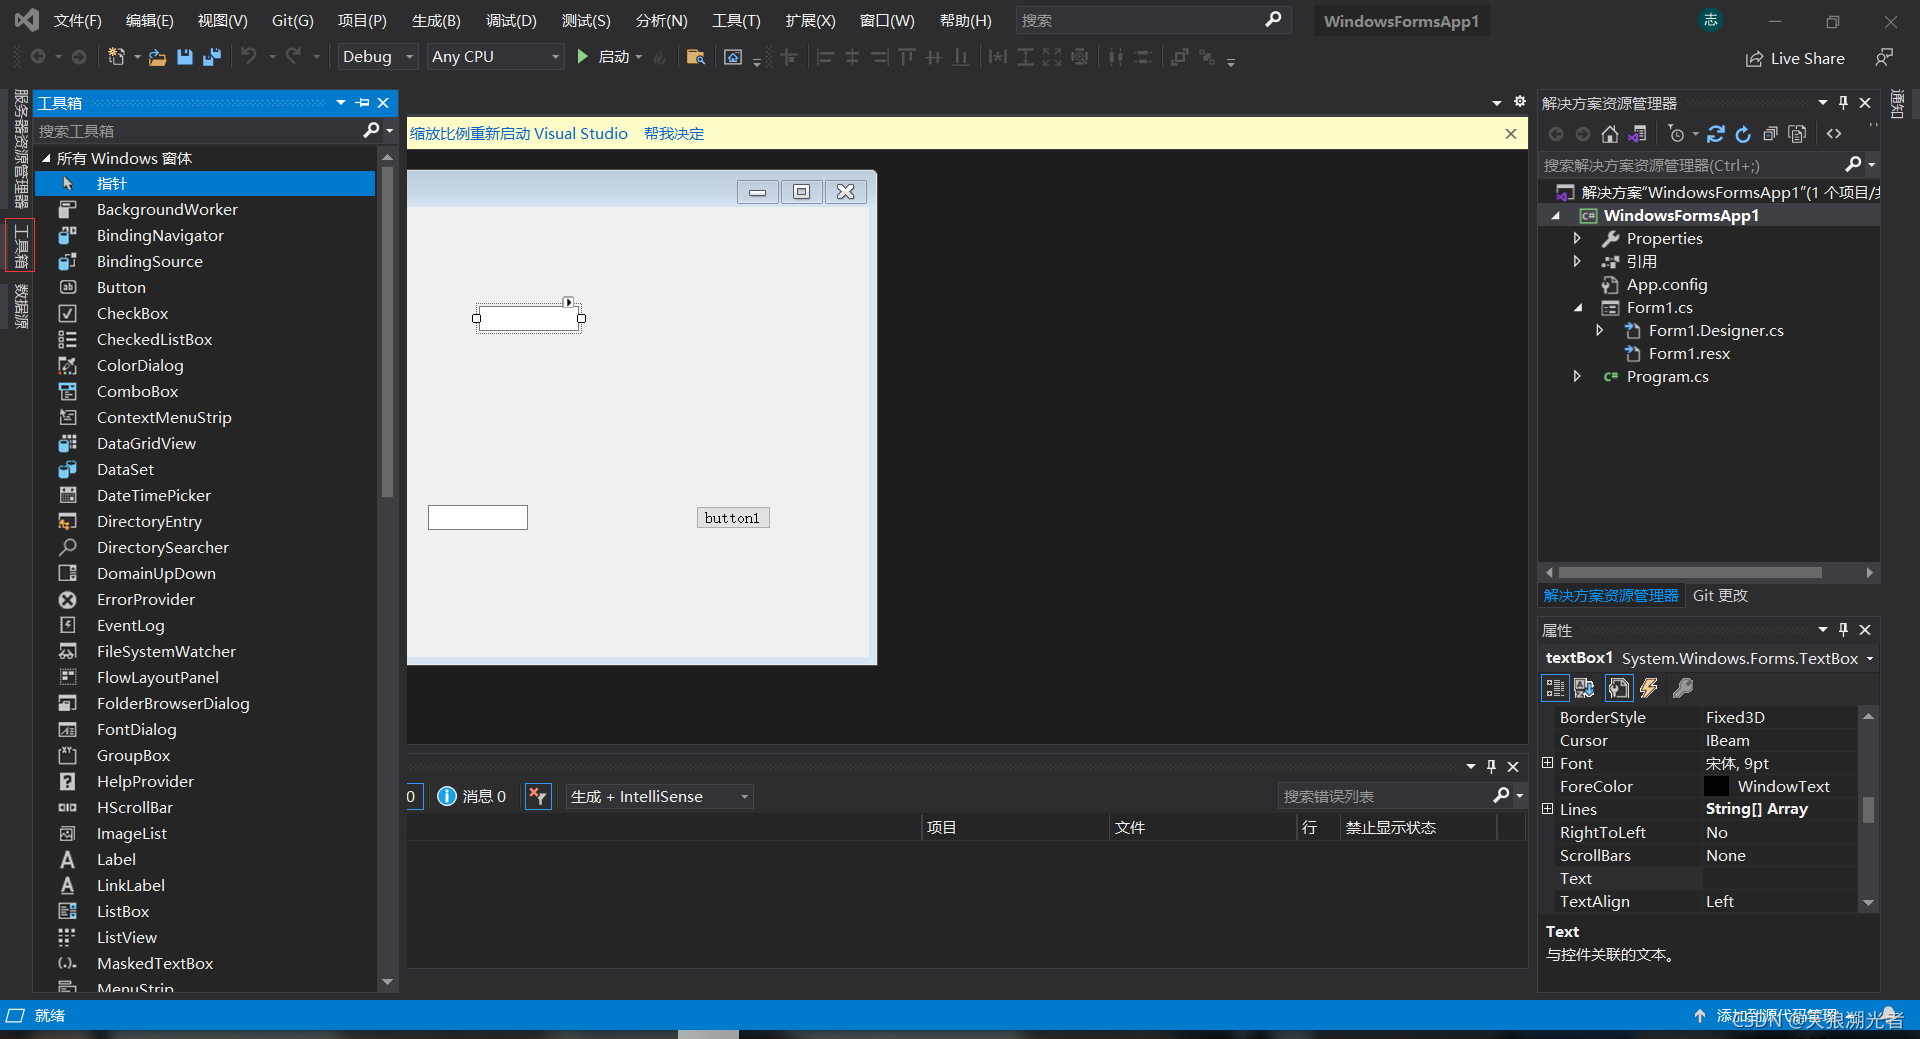Click the Solution Explorer search box
The width and height of the screenshot is (1920, 1039).
point(1692,165)
